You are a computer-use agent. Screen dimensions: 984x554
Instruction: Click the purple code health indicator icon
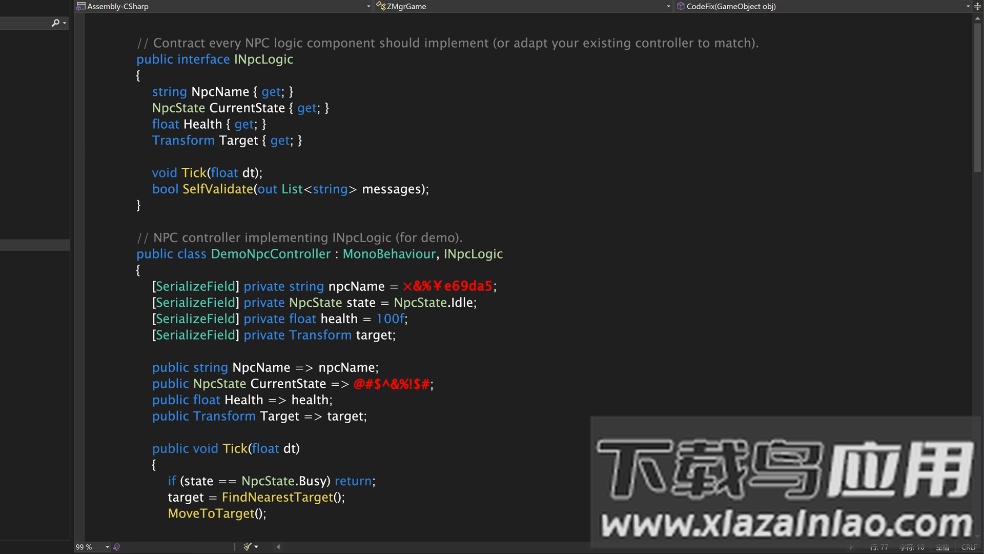(117, 547)
